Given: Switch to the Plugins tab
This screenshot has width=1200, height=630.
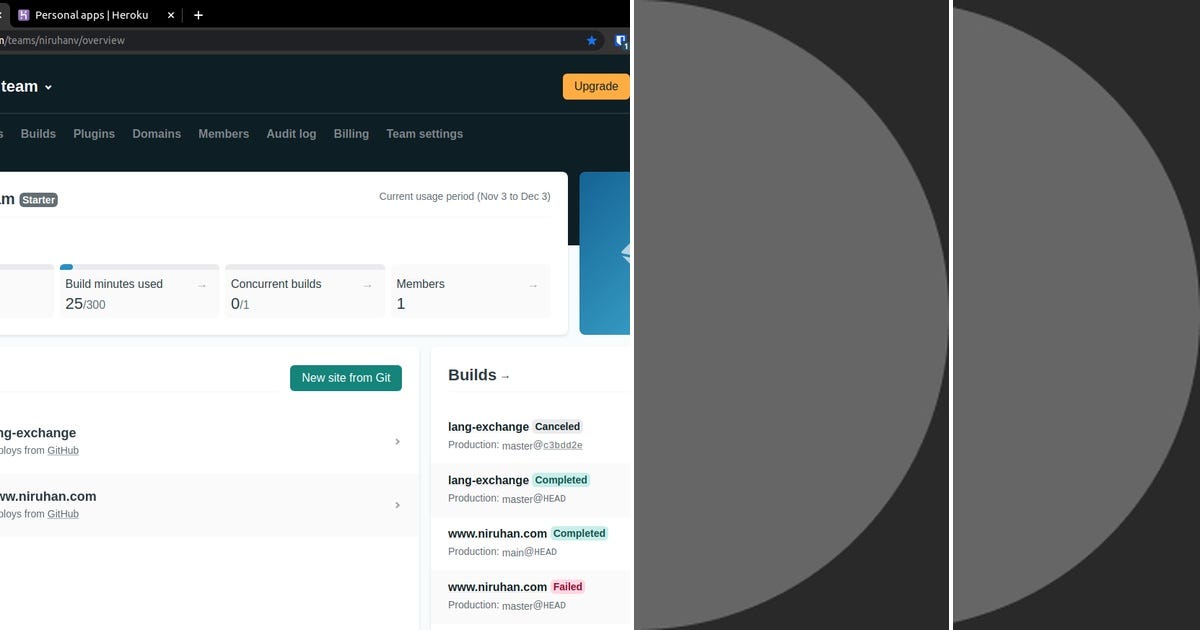Looking at the screenshot, I should pyautogui.click(x=94, y=133).
